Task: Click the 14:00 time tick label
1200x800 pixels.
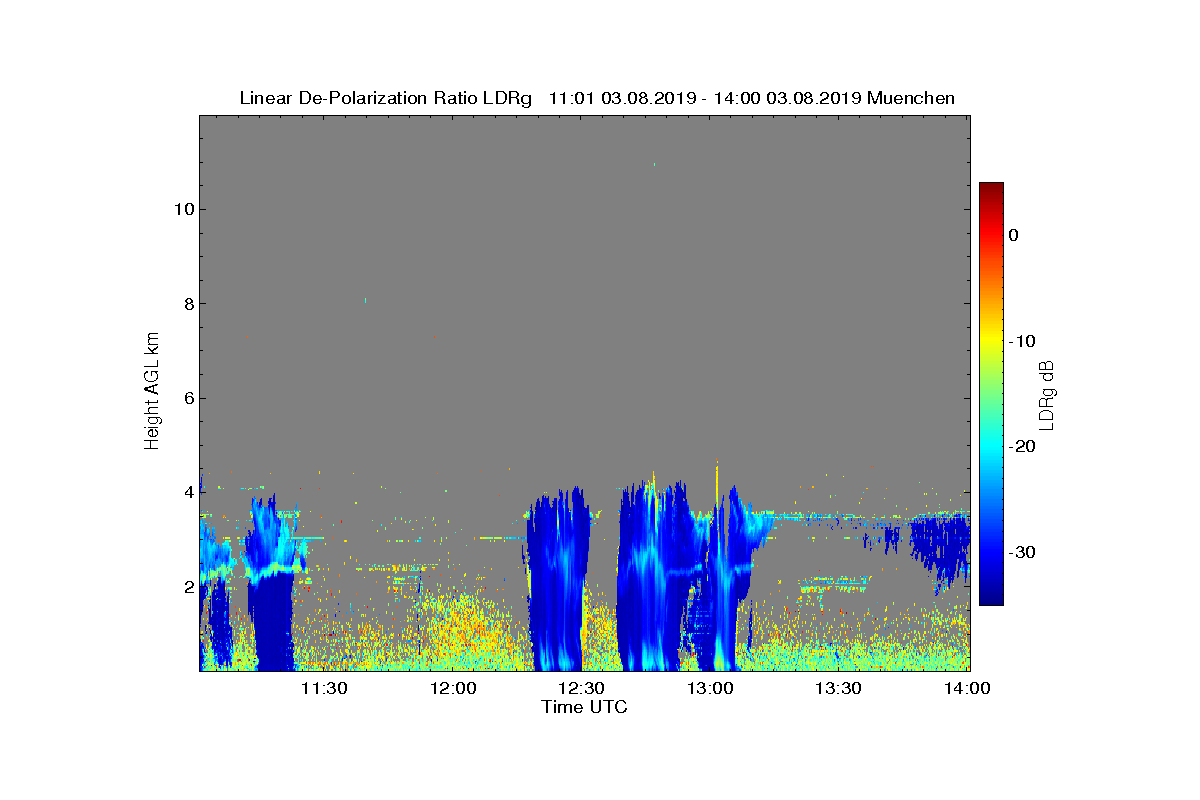Action: [x=967, y=688]
